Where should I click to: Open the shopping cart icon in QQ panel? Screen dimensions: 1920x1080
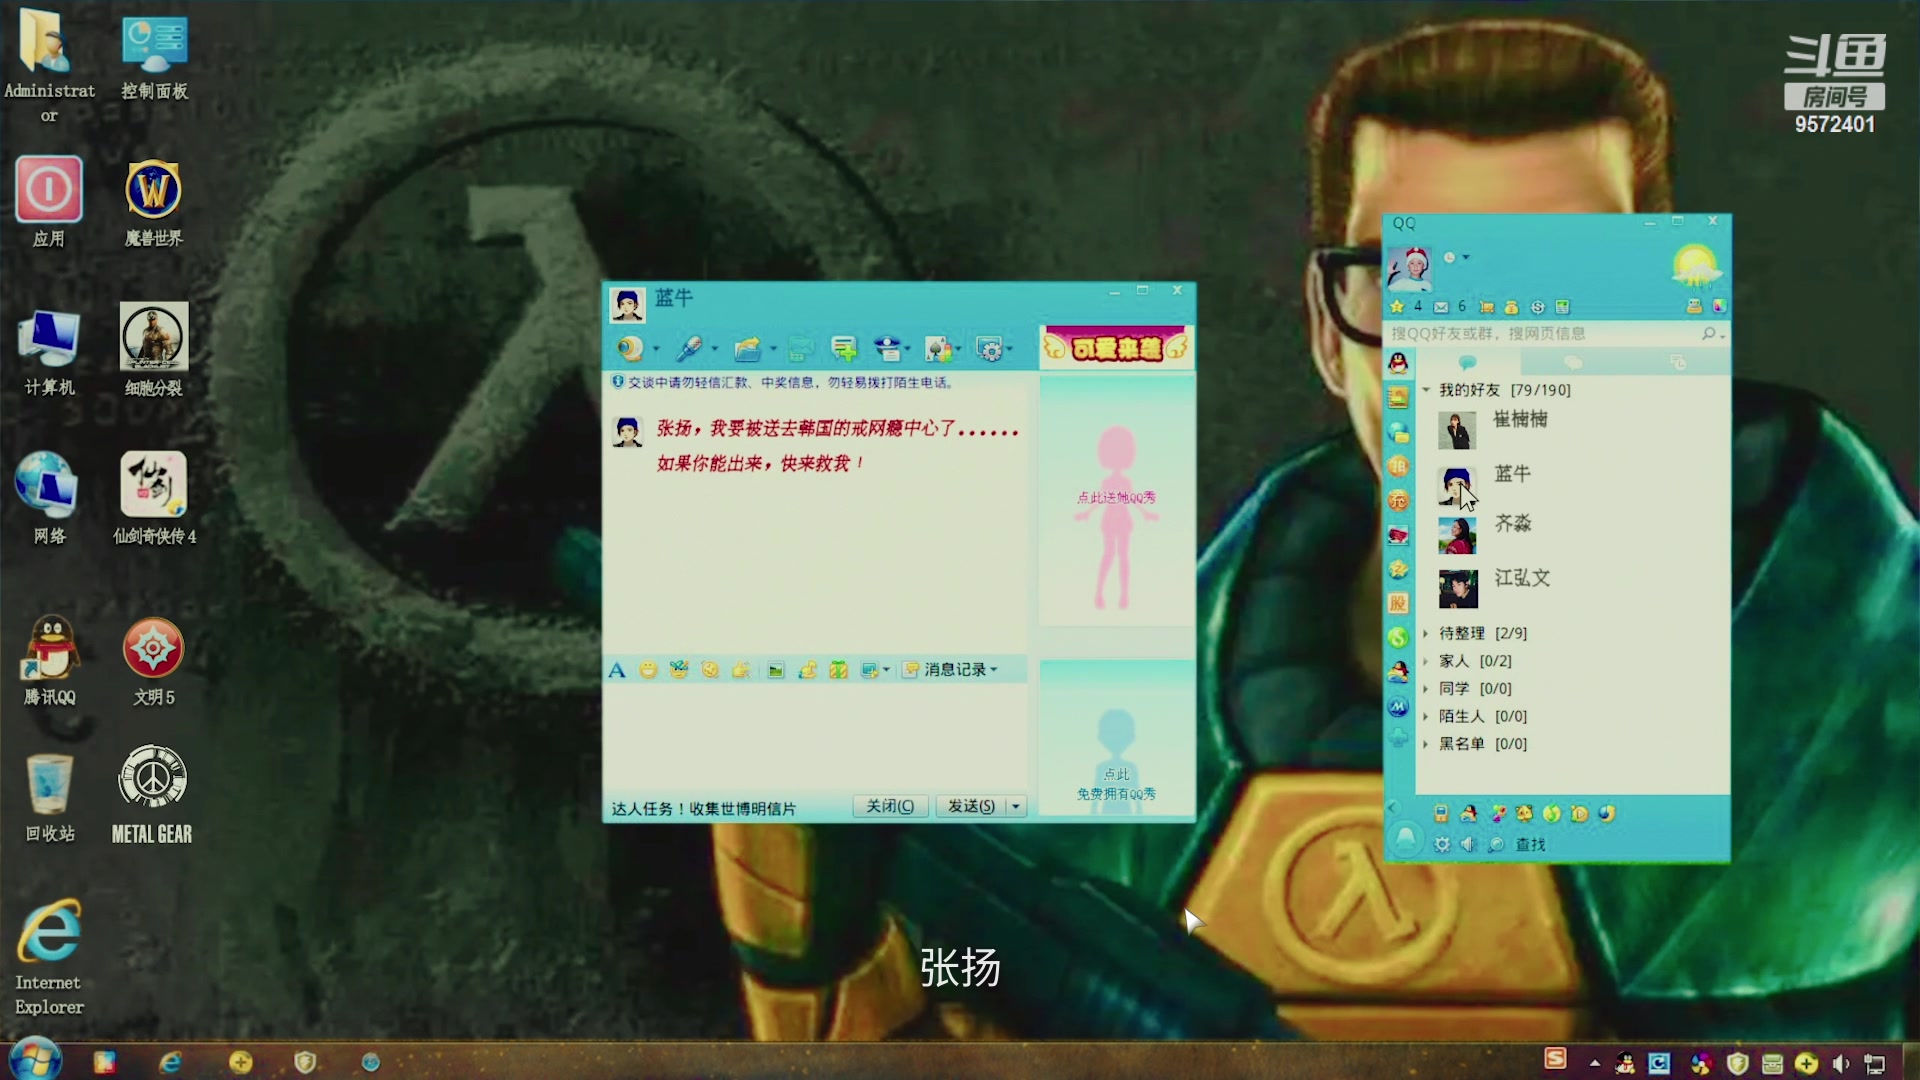(1487, 307)
